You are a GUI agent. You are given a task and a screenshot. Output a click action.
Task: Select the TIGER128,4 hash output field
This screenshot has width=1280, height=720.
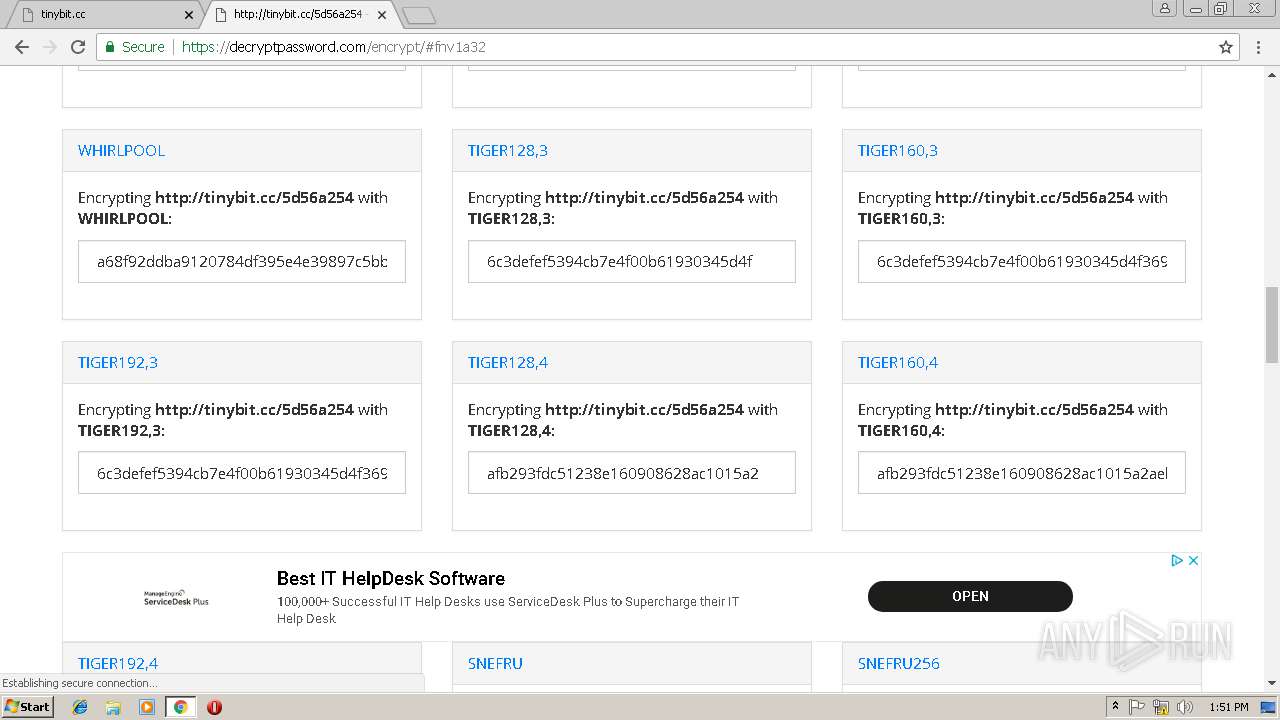[x=632, y=473]
